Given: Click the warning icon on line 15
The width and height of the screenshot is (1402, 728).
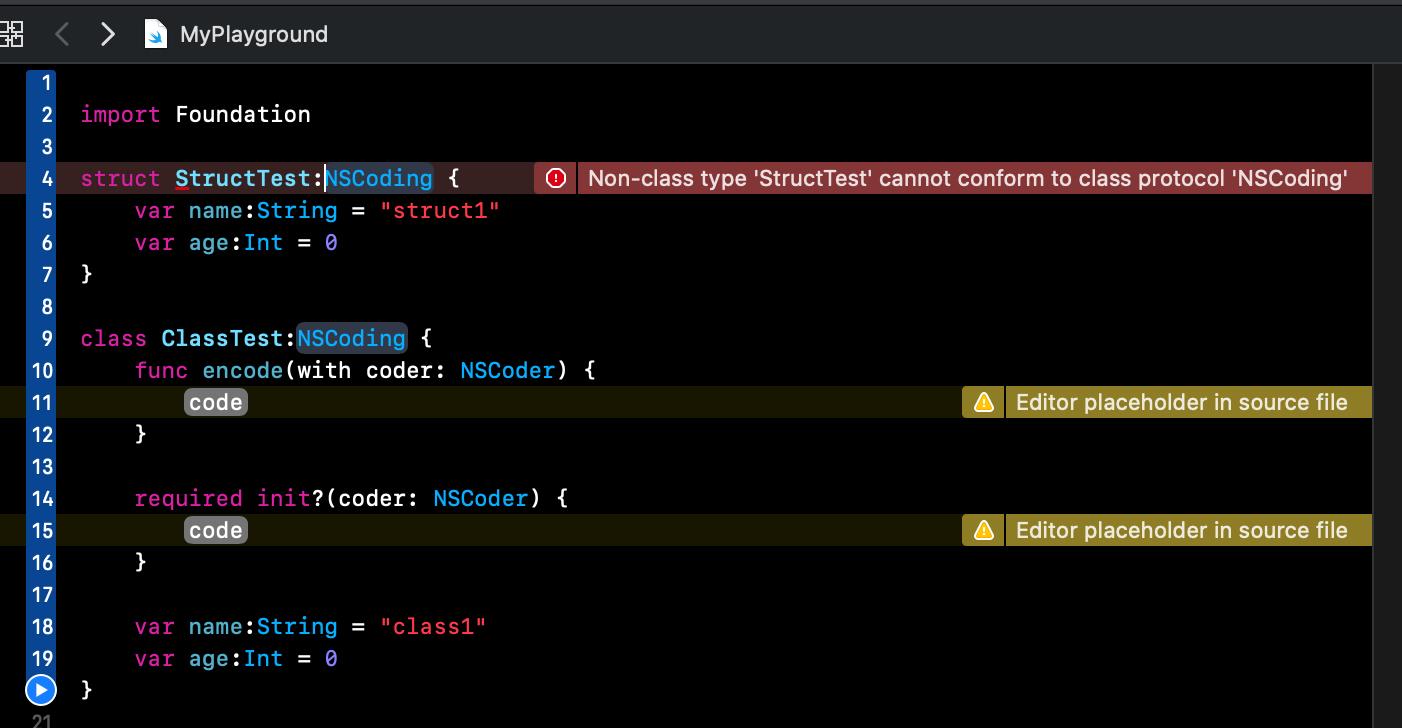Looking at the screenshot, I should point(984,530).
